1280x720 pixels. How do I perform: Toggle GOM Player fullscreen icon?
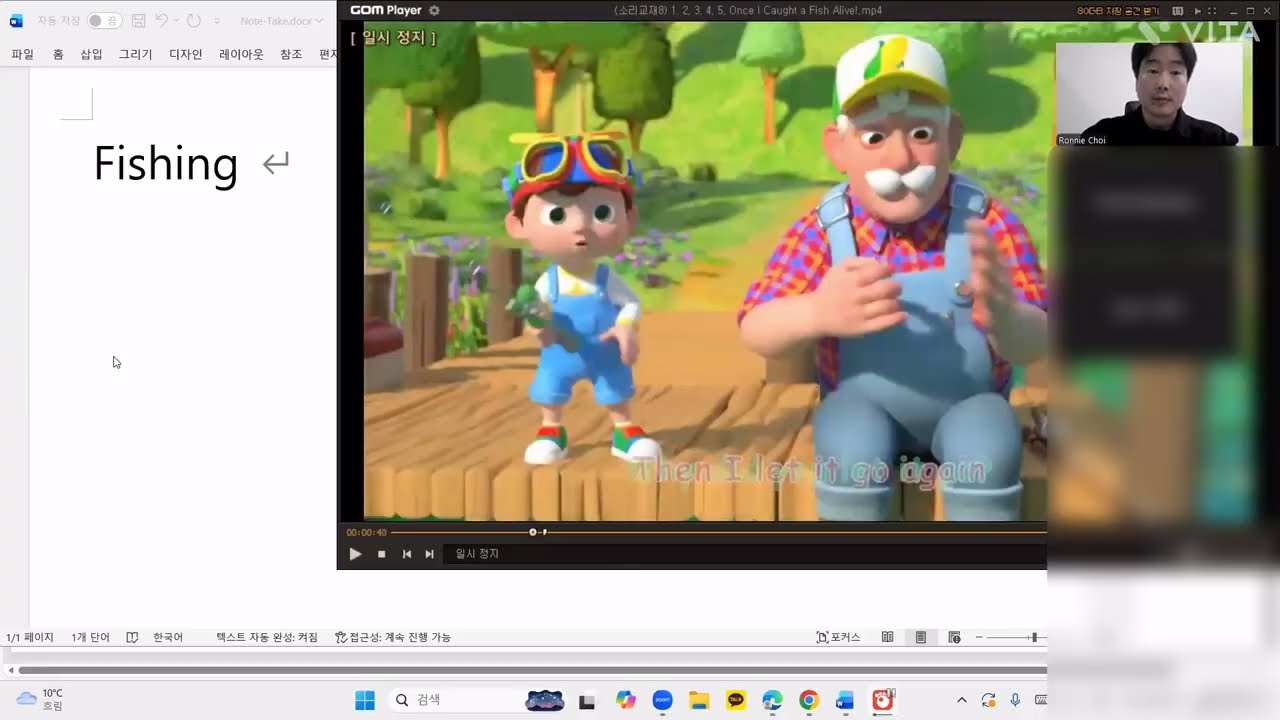[x=1212, y=10]
